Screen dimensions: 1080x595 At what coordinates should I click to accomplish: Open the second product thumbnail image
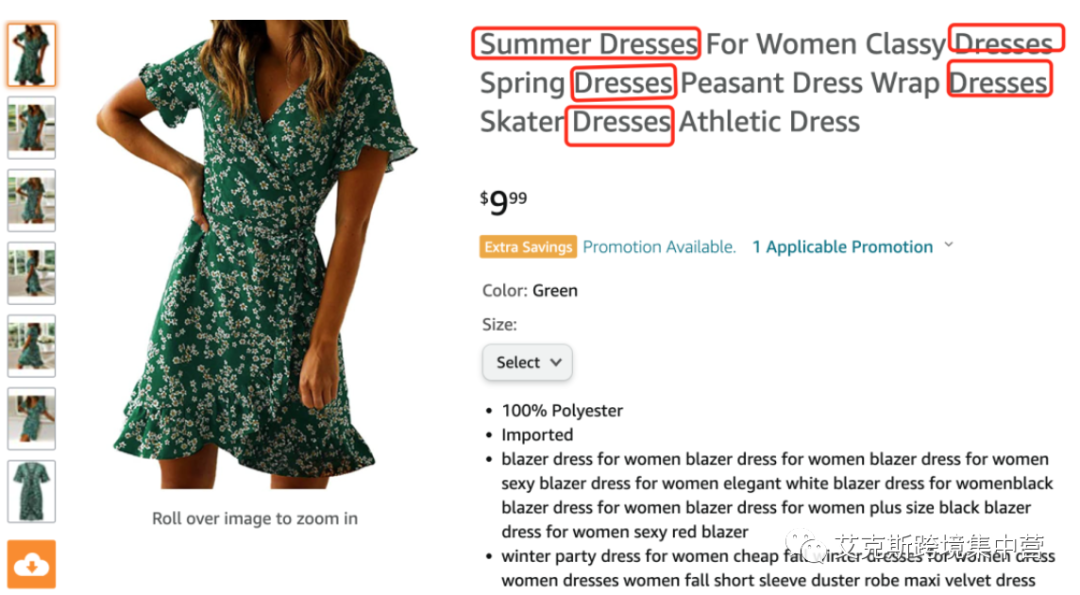tap(32, 127)
